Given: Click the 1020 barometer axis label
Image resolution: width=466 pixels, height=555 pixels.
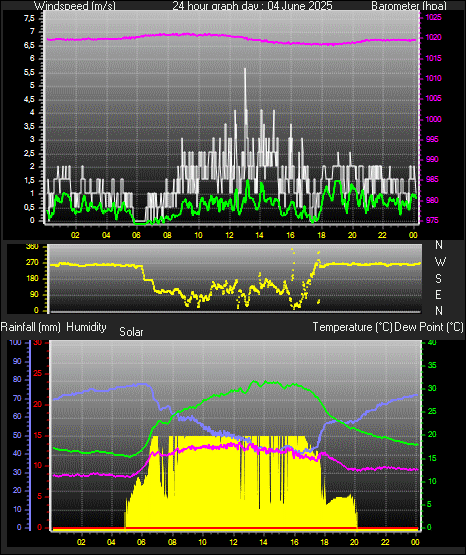Looking at the screenshot, I should (x=433, y=38).
